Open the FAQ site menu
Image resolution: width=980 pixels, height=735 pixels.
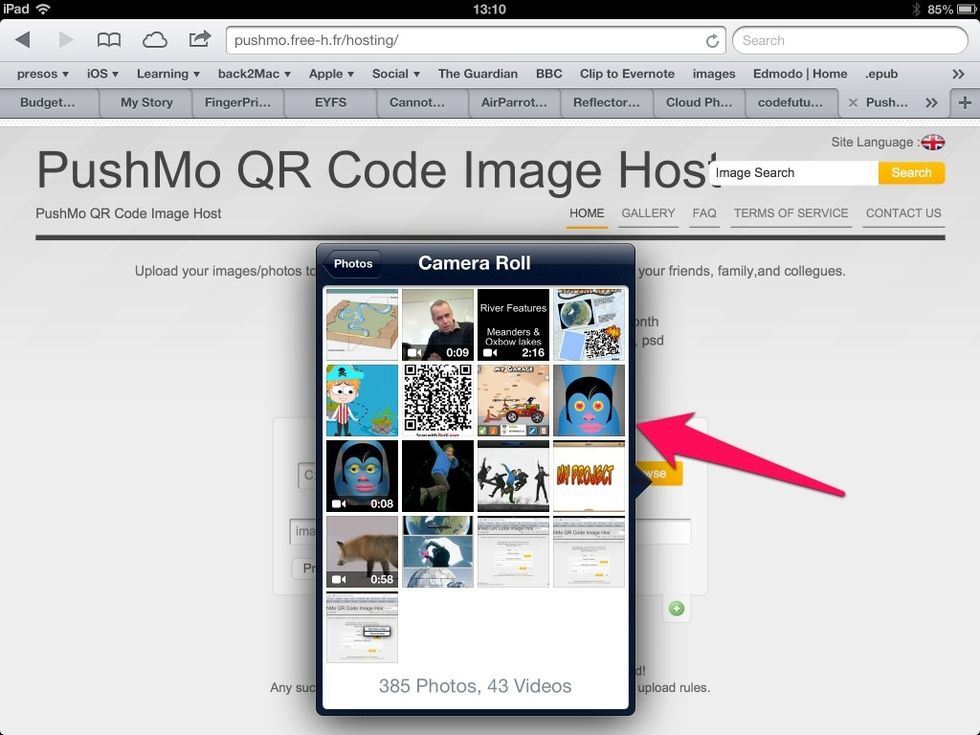tap(704, 213)
